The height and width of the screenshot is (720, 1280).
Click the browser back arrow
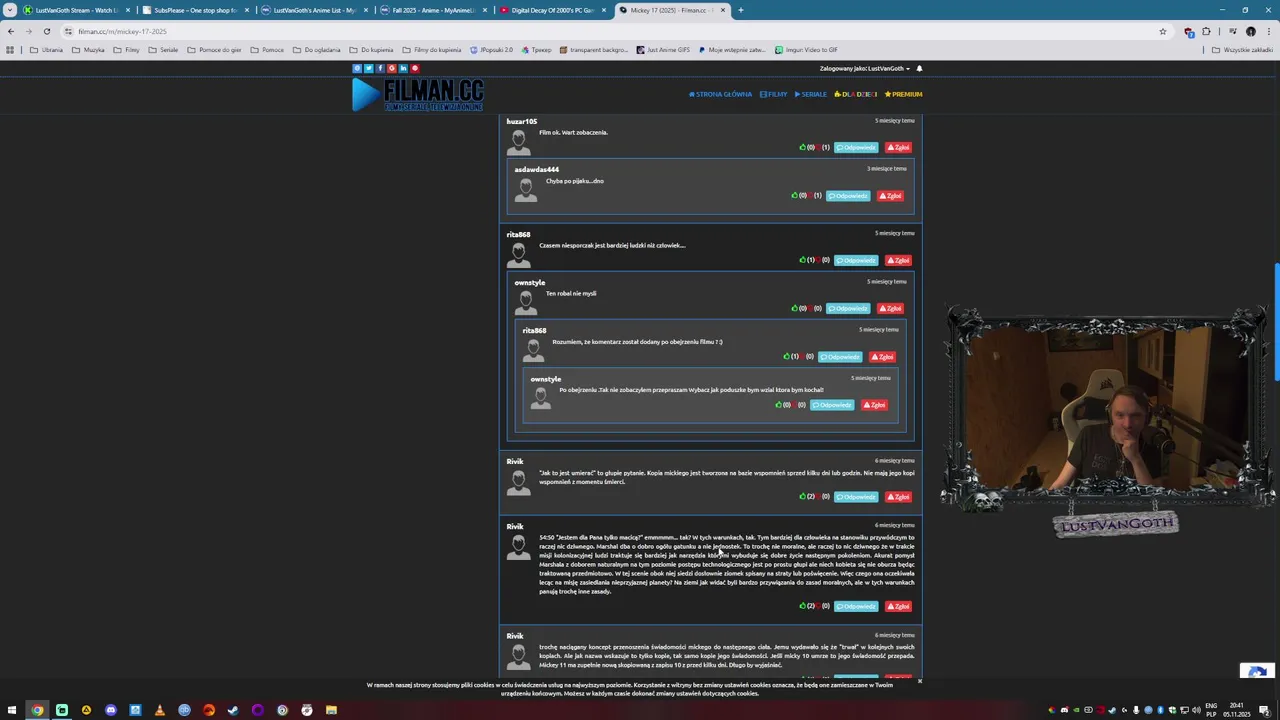(x=11, y=31)
